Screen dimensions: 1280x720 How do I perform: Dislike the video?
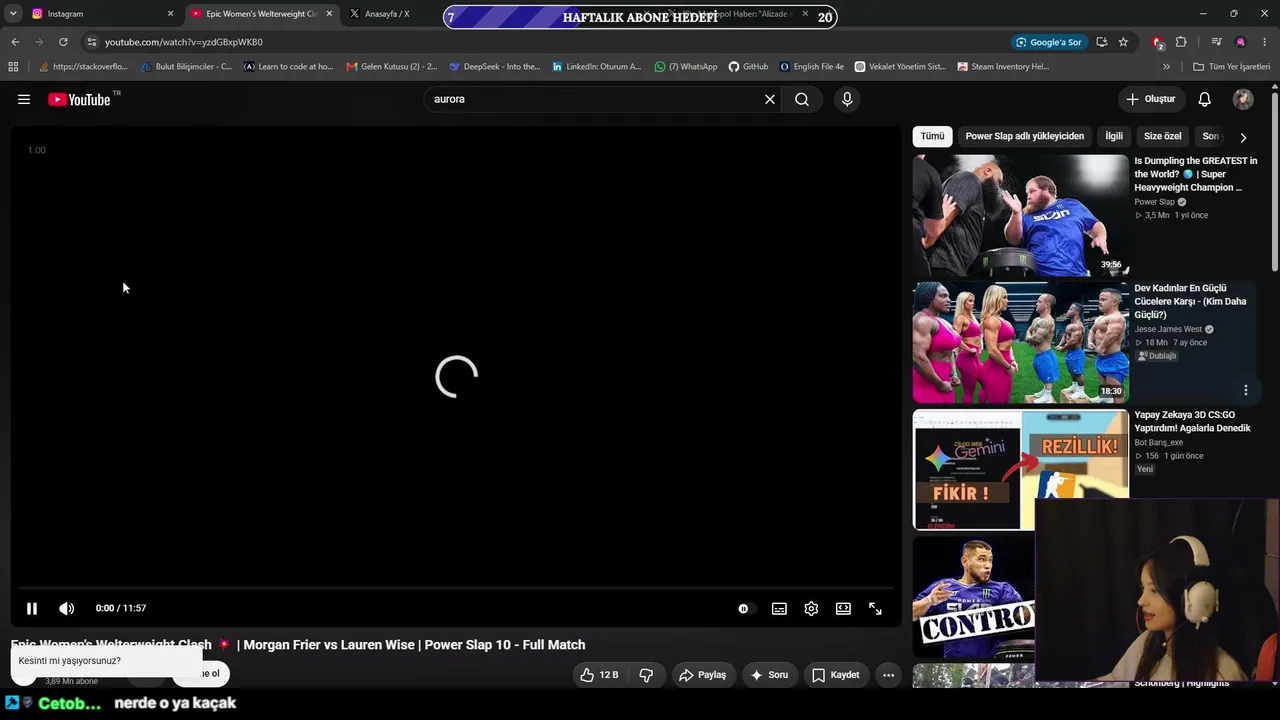click(646, 675)
